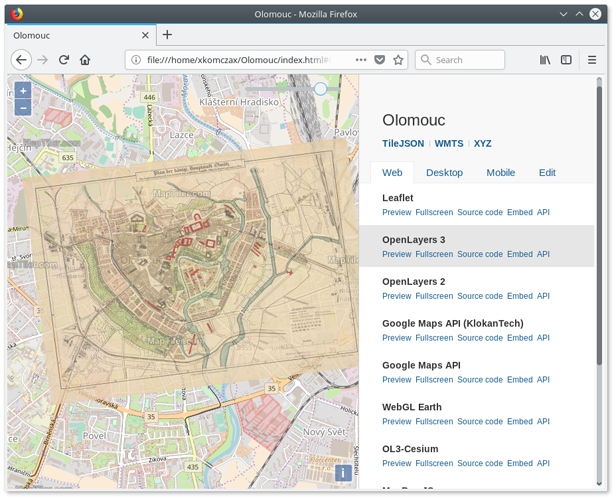Viewport: 616px width, 500px height.
Task: Bookmark this page with the star icon
Action: coord(398,60)
